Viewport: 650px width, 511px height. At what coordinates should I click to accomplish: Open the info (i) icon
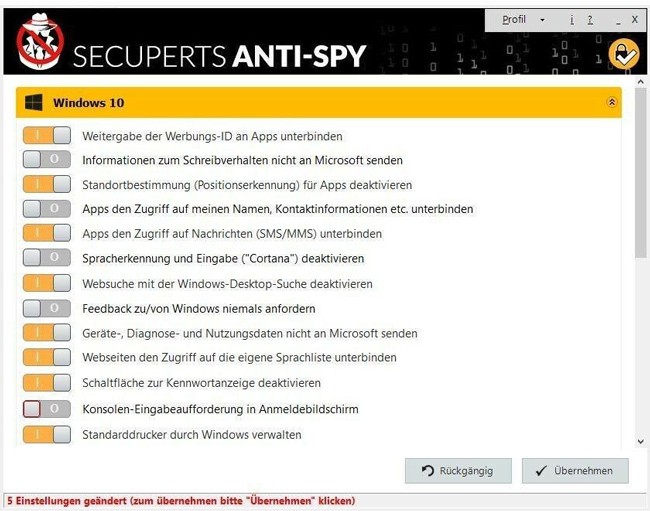572,20
